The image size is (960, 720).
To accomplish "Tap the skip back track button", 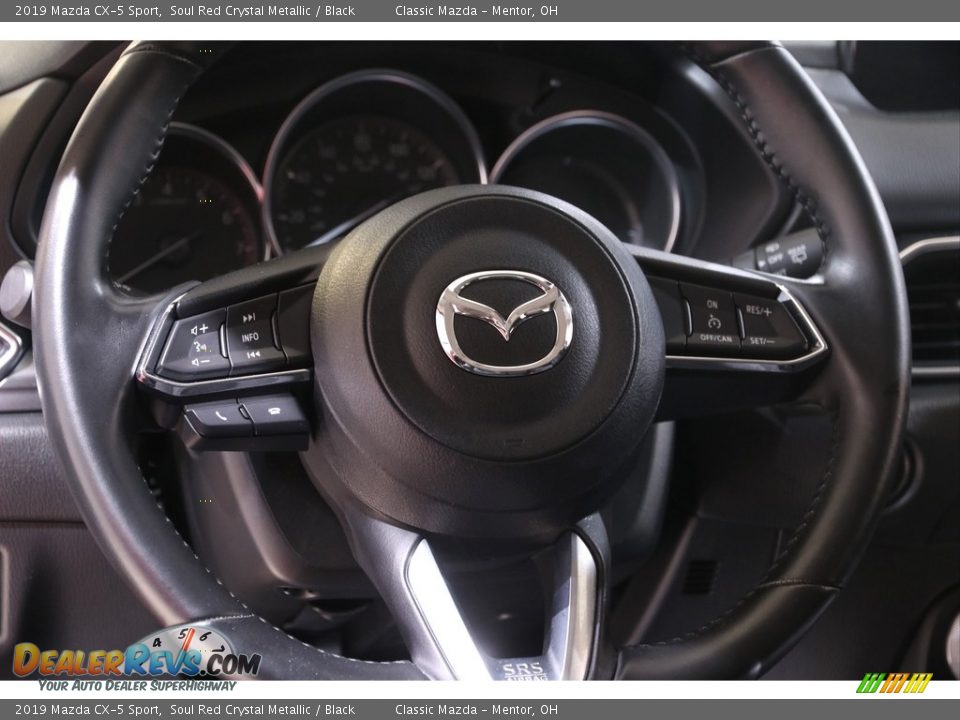I will [x=253, y=354].
